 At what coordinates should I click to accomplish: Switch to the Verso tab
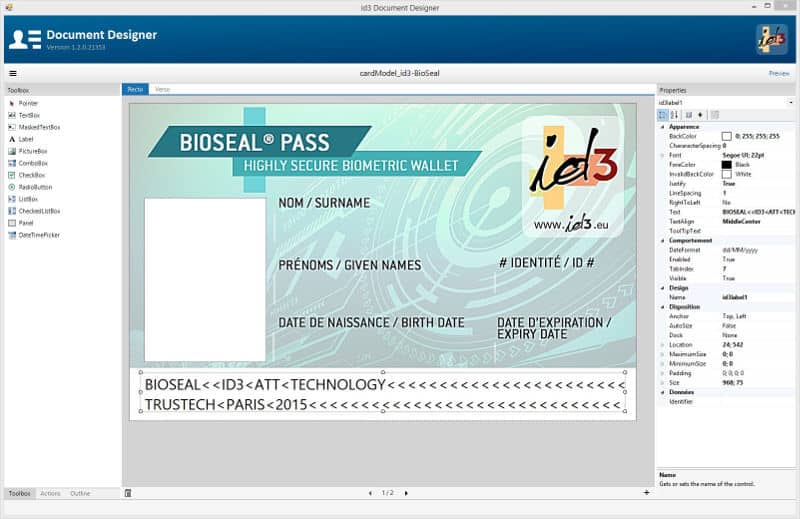163,89
